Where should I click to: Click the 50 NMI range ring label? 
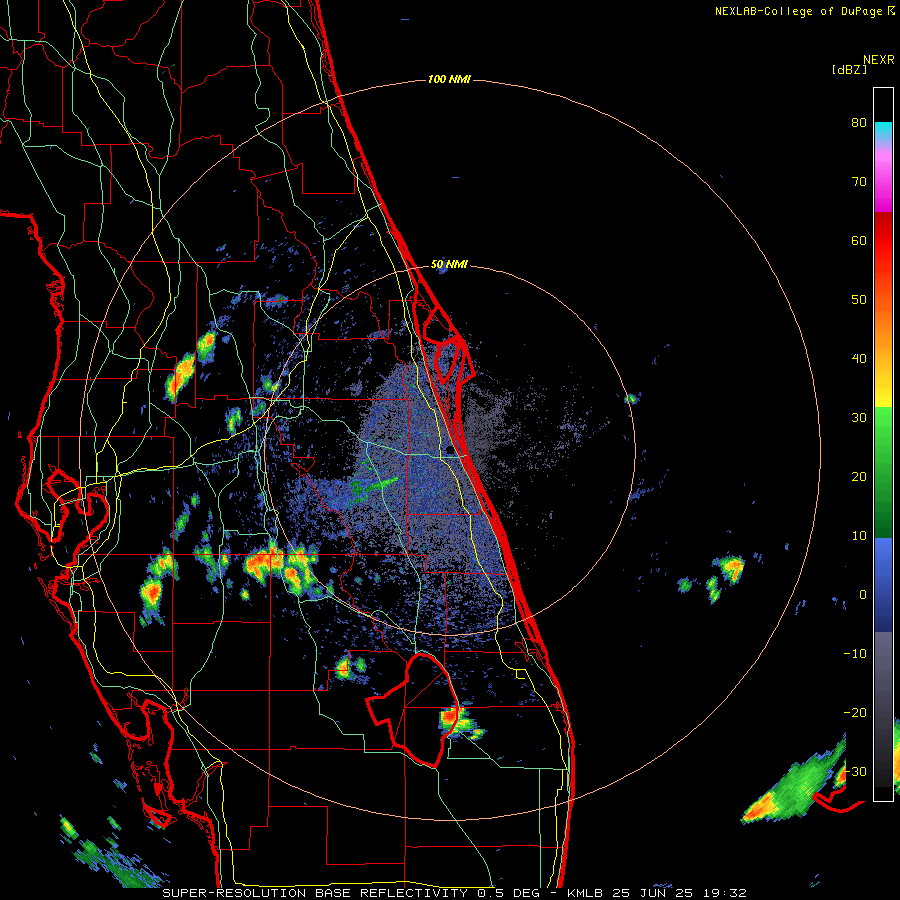tap(449, 265)
